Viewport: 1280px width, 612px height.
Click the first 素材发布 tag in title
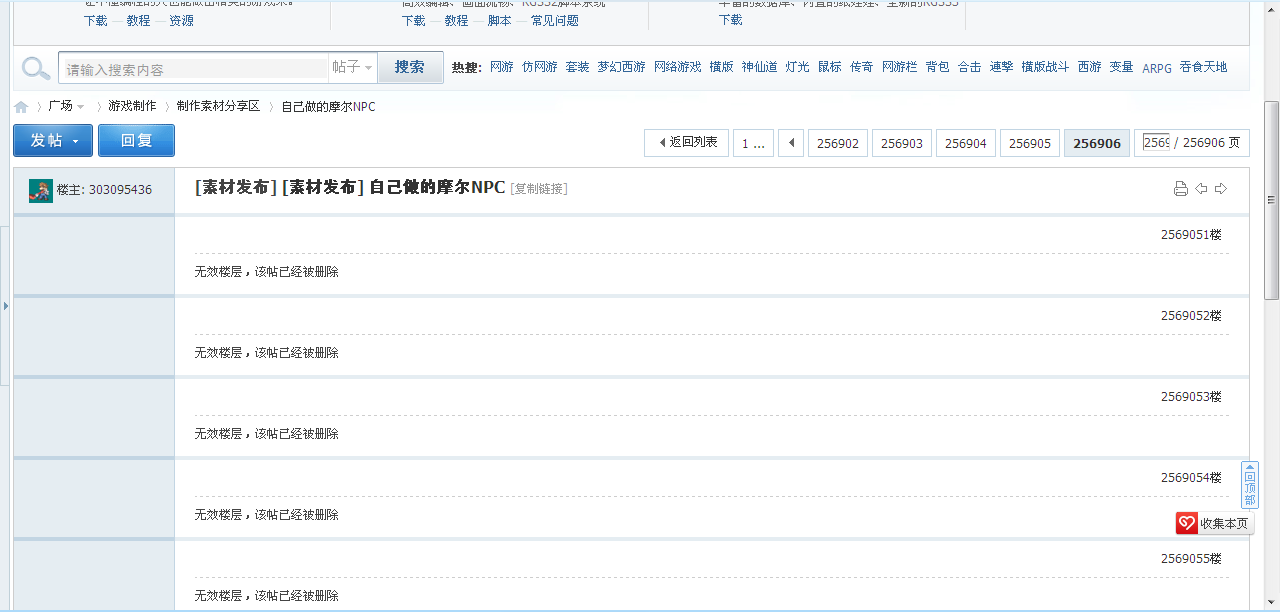click(x=236, y=188)
